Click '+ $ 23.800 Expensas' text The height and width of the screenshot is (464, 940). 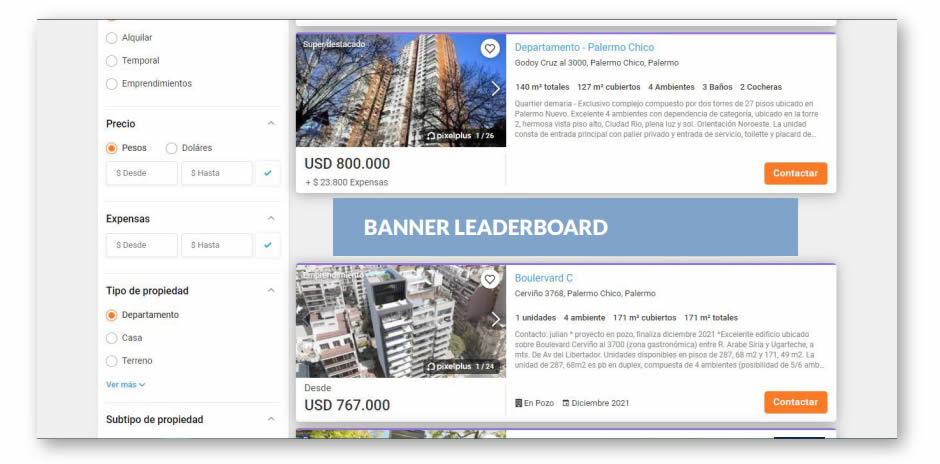click(x=347, y=182)
